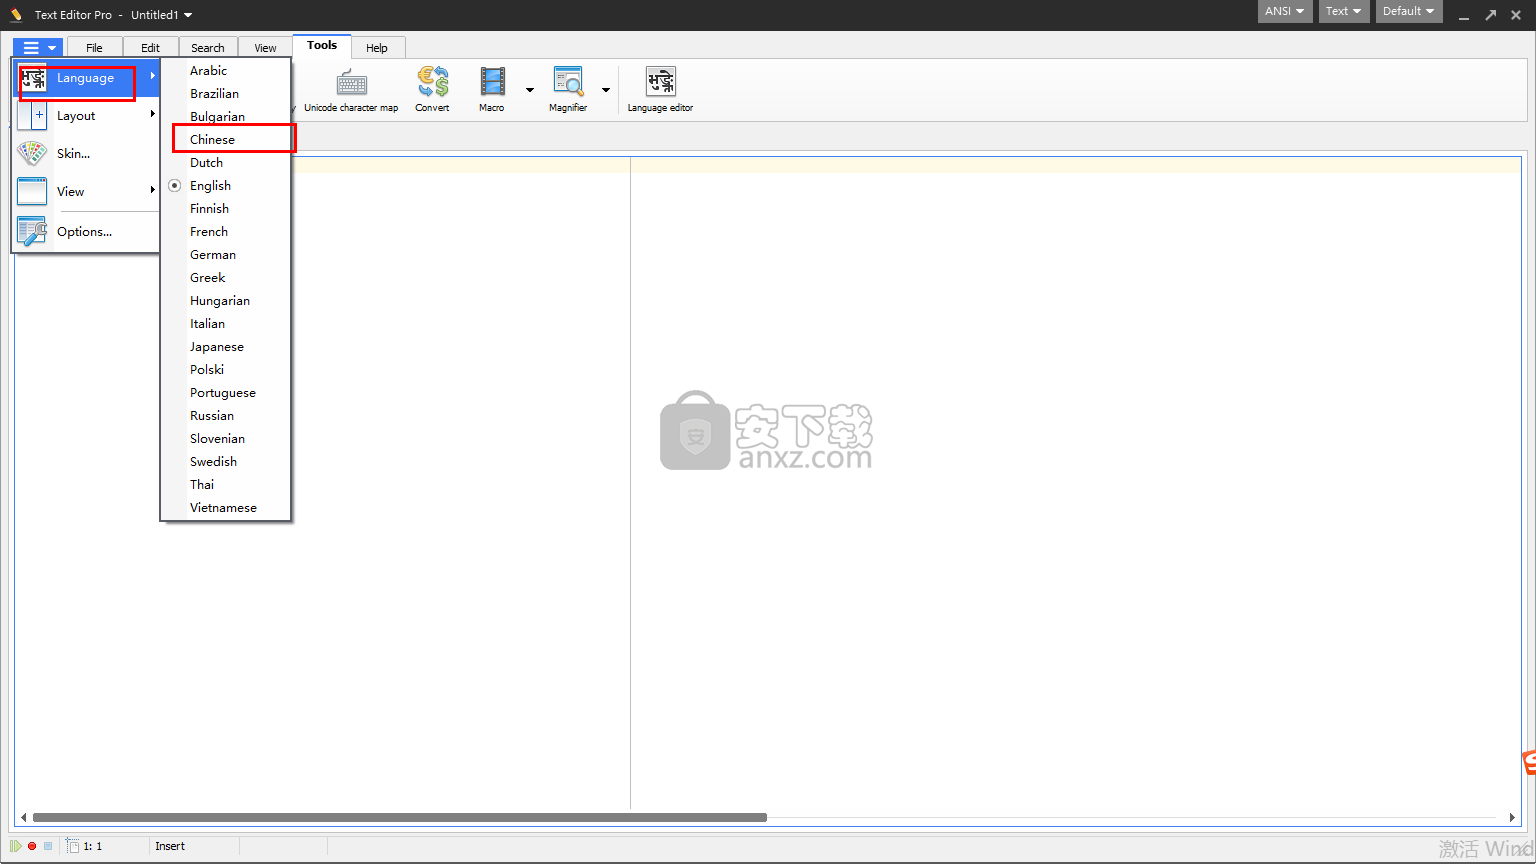Expand the Macro dropdown arrow
This screenshot has width=1536, height=864.
click(530, 90)
